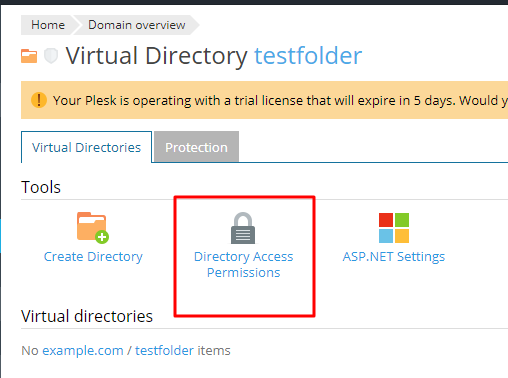508x378 pixels.
Task: Click the orange folder icon beside Virtual Directory title
Action: [29, 56]
